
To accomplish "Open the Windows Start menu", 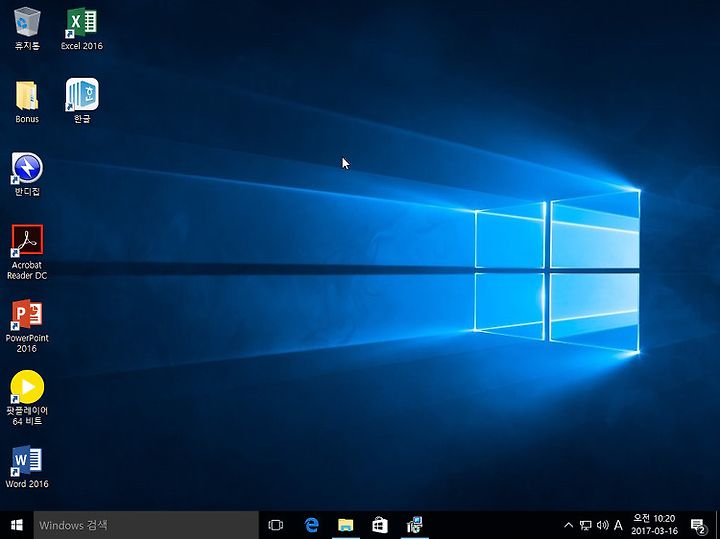I will 17,525.
